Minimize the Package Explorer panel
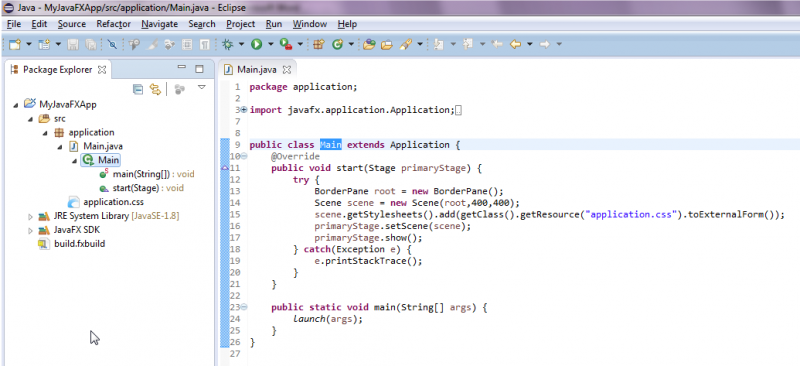Screen dimensions: 800x366 tap(182, 67)
